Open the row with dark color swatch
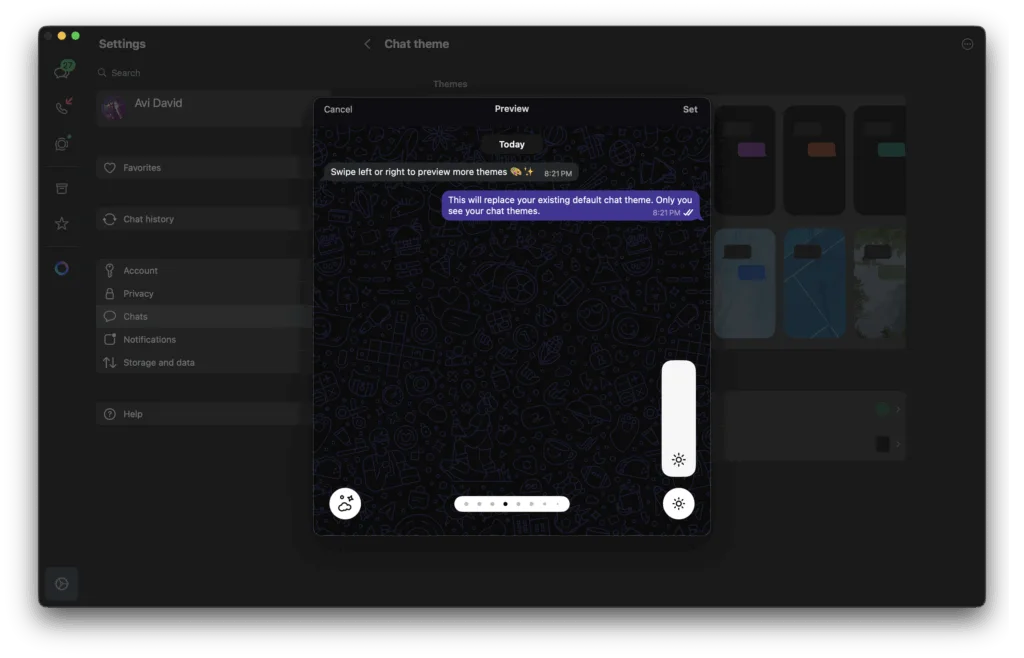 point(808,444)
